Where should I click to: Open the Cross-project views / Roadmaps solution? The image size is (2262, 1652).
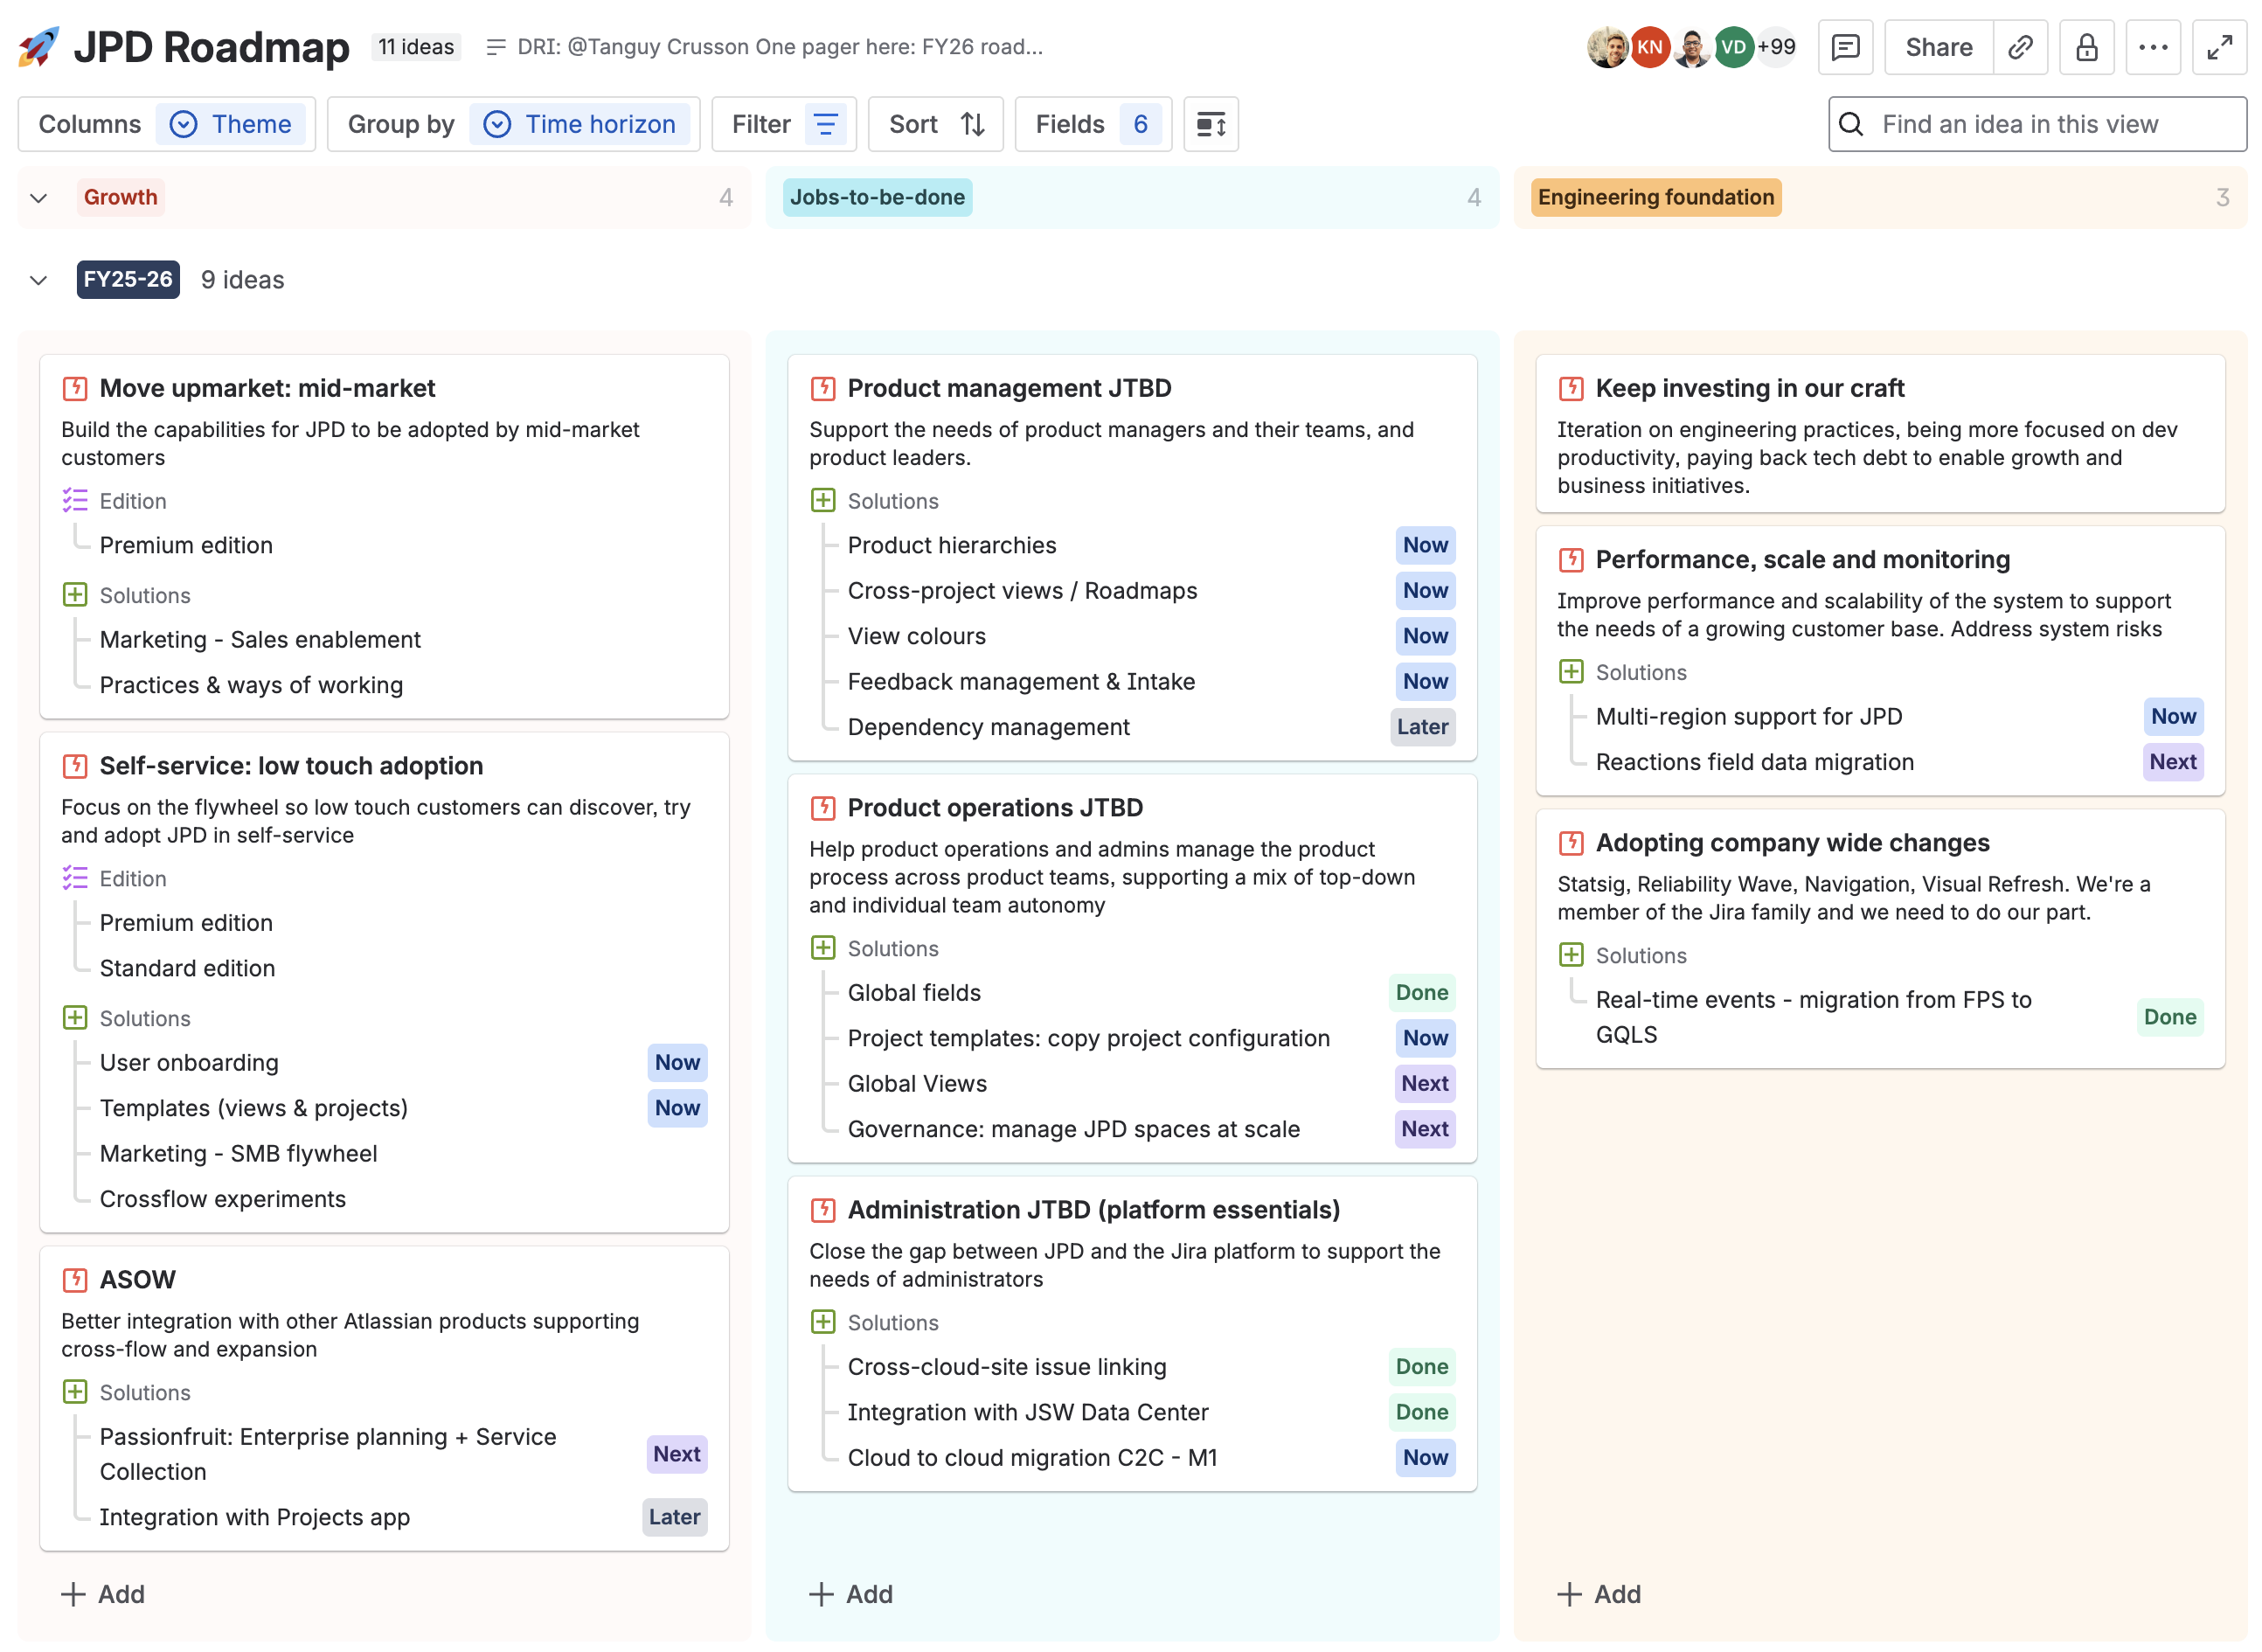(x=1022, y=591)
